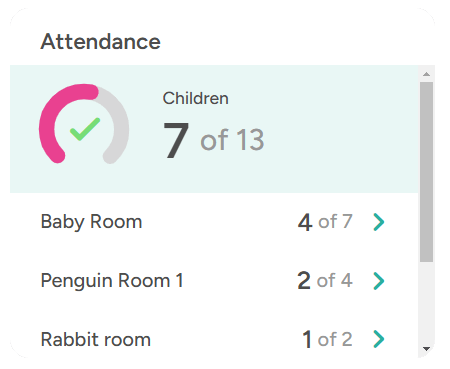Click the Attendance panel heading
450x369 pixels.
[x=100, y=42]
